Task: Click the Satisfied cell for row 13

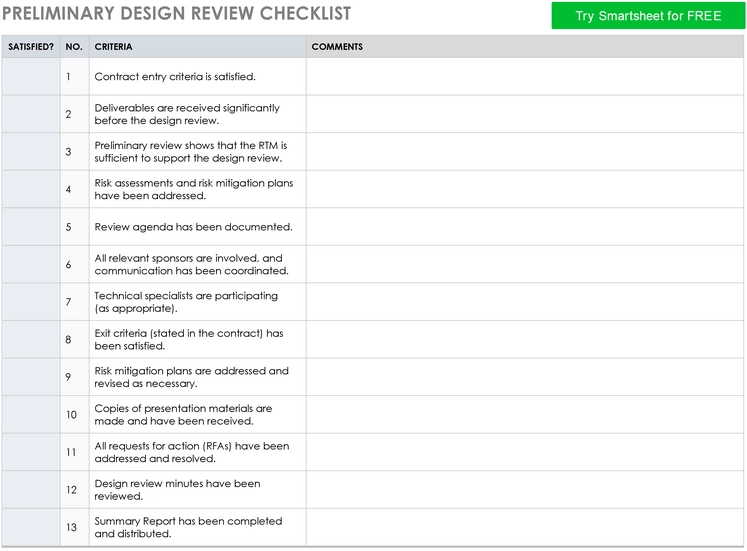Action: [x=31, y=527]
